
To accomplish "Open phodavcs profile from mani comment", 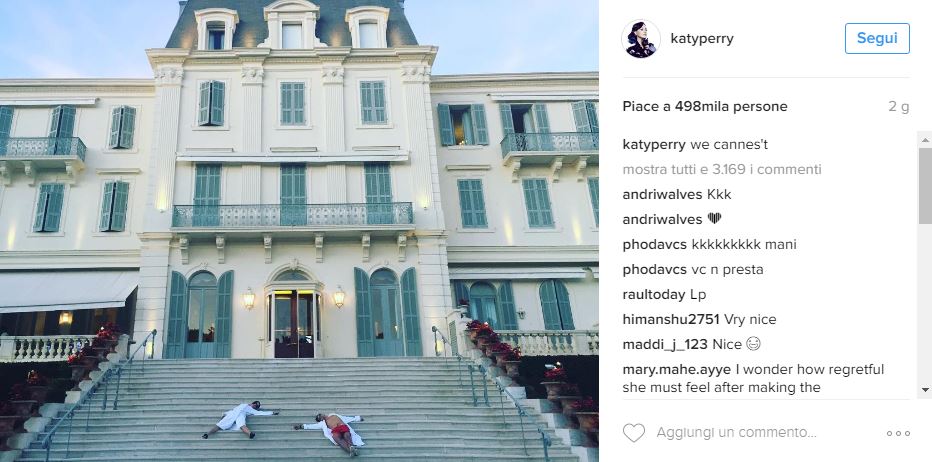I will coord(654,244).
